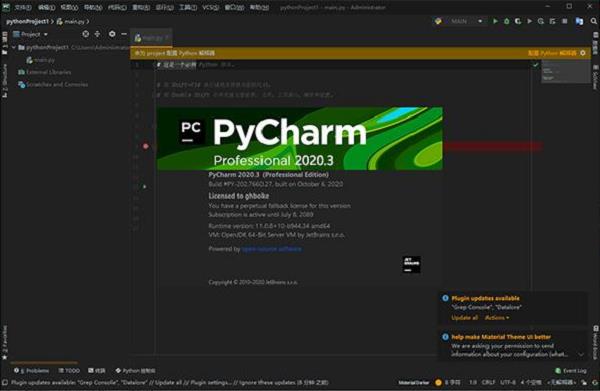Open the SciView side tab on right edge
The width and height of the screenshot is (600, 391).
(x=595, y=77)
